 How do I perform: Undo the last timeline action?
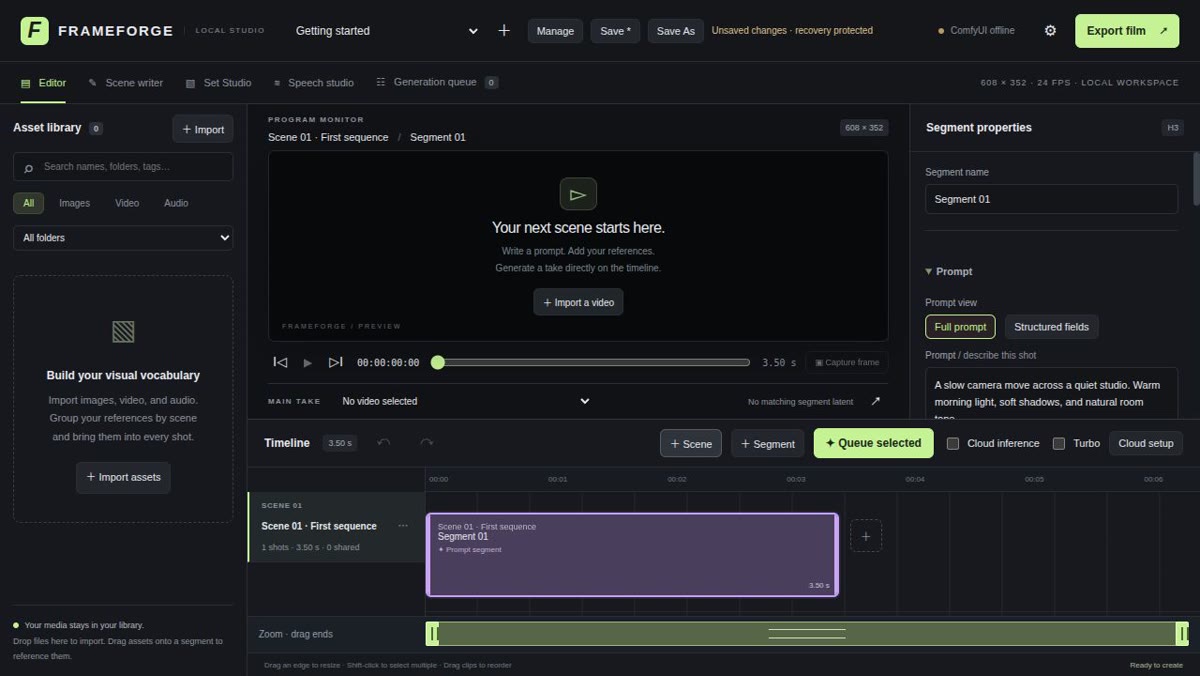point(384,443)
